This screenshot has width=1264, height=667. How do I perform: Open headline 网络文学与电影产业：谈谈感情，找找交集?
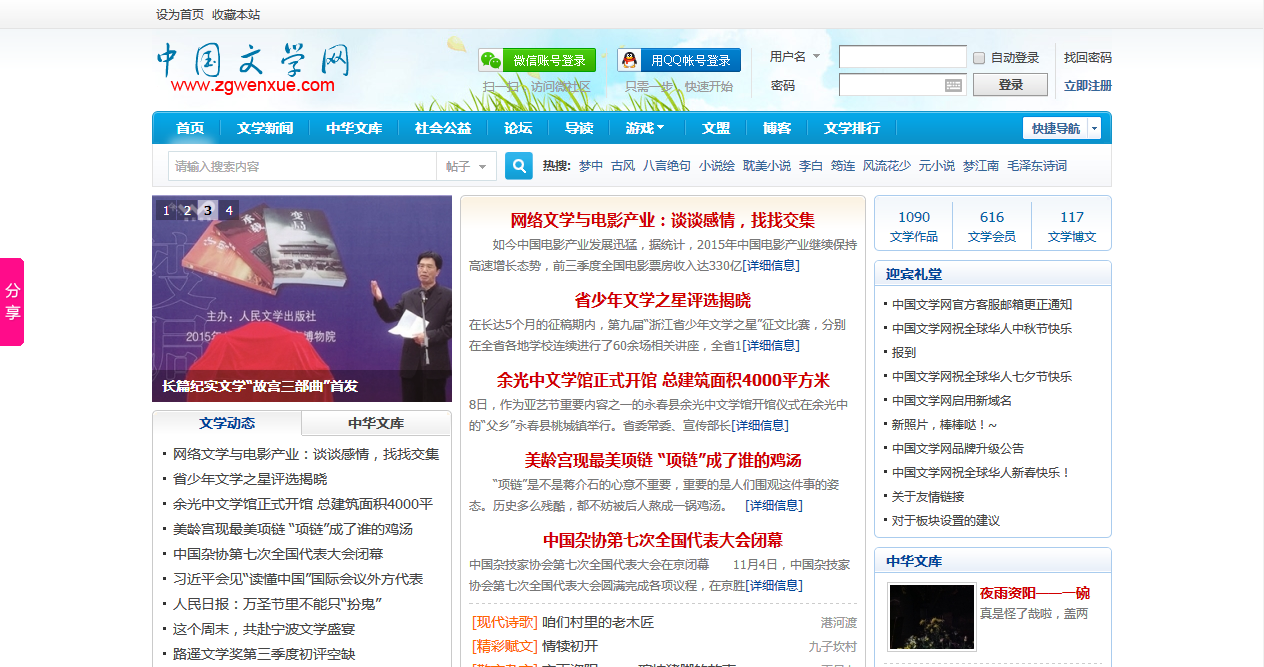click(663, 220)
